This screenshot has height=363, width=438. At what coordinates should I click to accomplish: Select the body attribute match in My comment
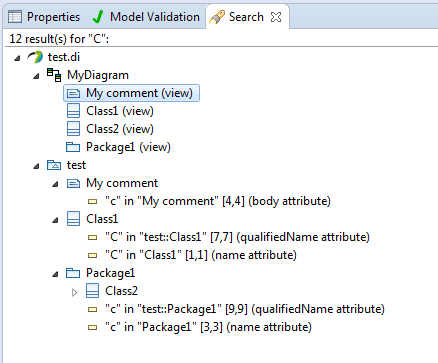point(209,201)
